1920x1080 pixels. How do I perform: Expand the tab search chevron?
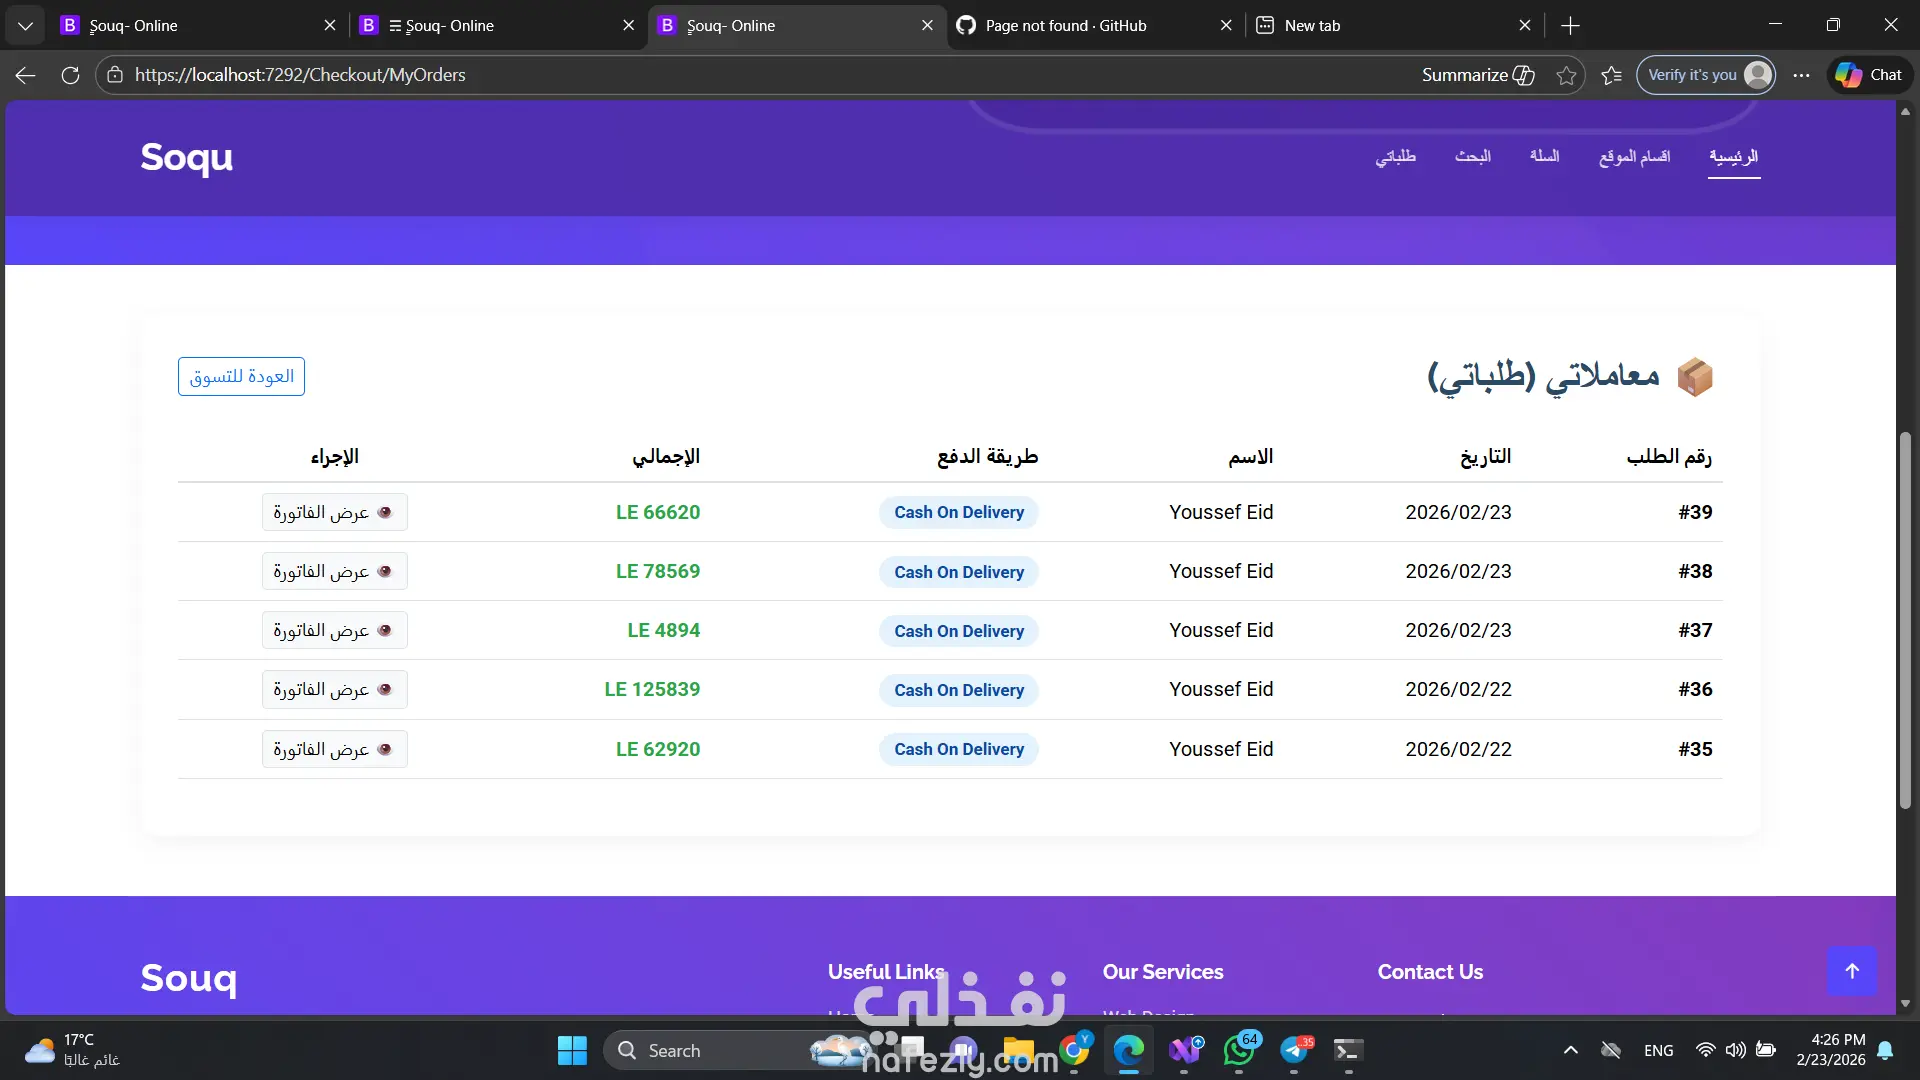point(25,25)
